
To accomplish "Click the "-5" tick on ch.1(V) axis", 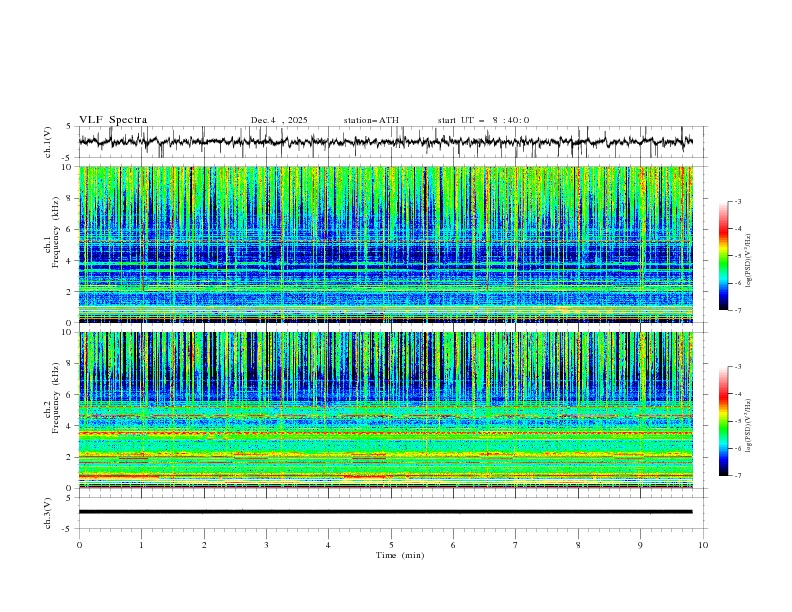I will click(68, 158).
